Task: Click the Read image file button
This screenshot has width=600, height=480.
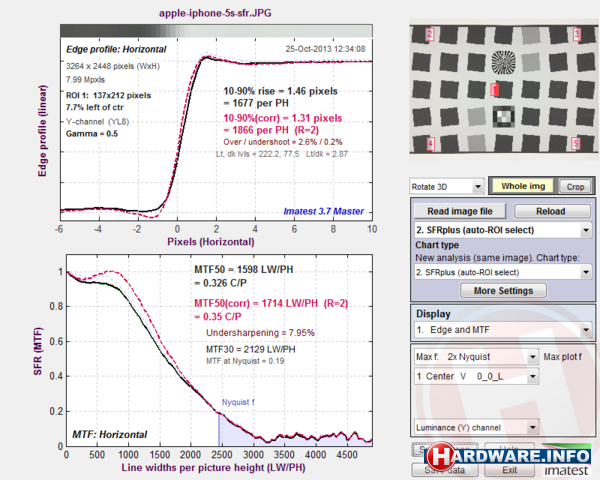Action: (x=460, y=211)
